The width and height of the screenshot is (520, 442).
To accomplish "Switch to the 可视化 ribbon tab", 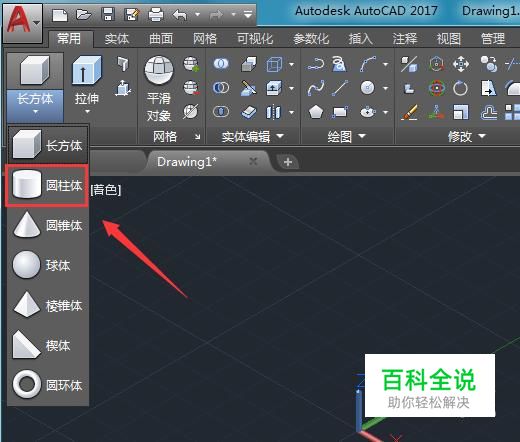I will pos(255,39).
